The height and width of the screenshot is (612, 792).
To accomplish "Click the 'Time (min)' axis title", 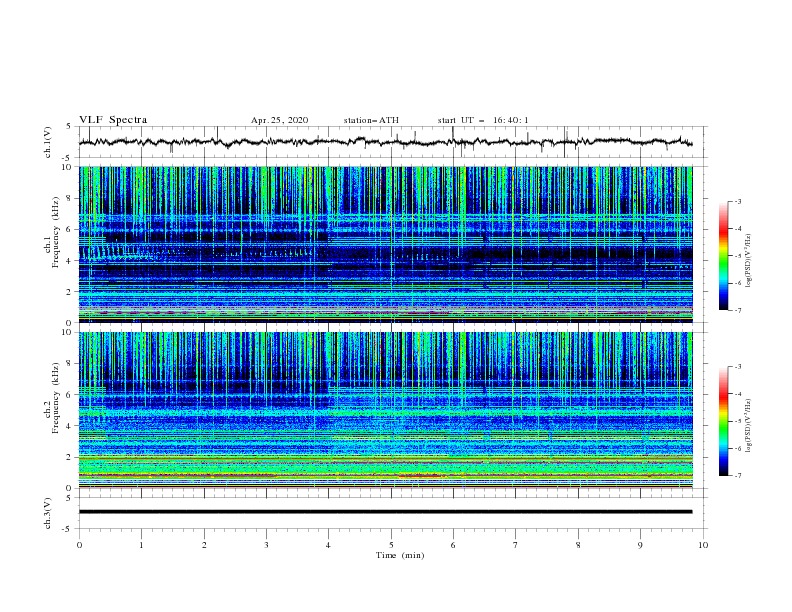I will (x=400, y=555).
